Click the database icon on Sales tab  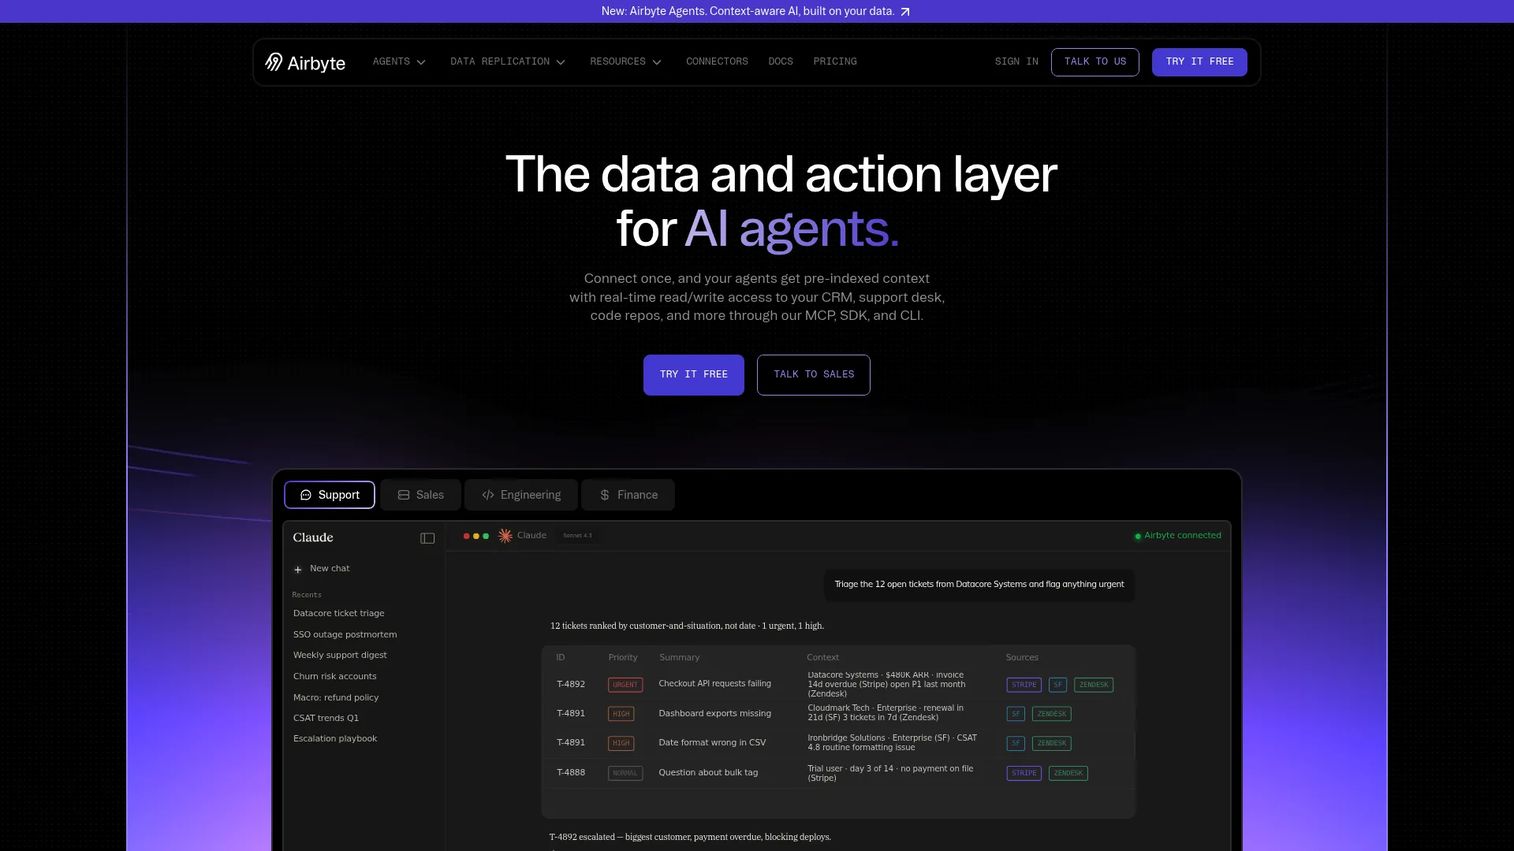(x=404, y=495)
